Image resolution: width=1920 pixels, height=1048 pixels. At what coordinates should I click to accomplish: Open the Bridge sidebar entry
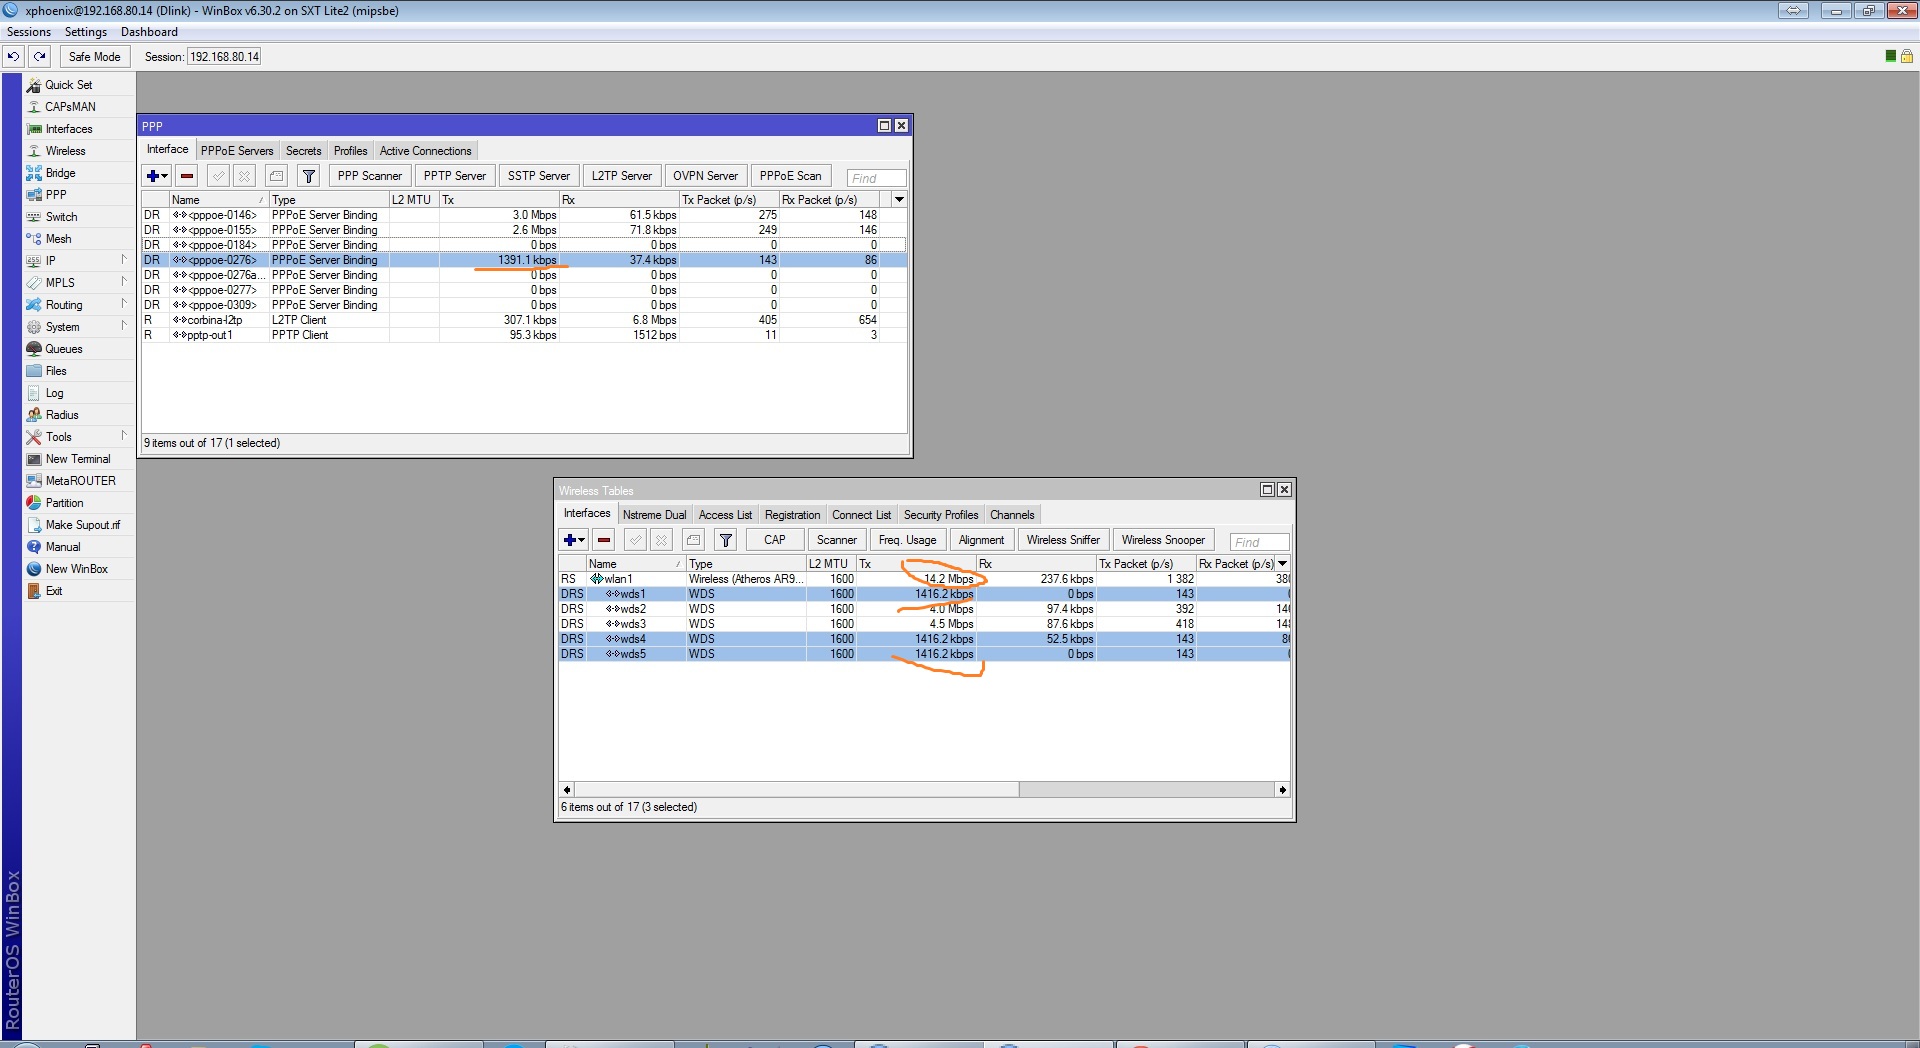(x=60, y=173)
